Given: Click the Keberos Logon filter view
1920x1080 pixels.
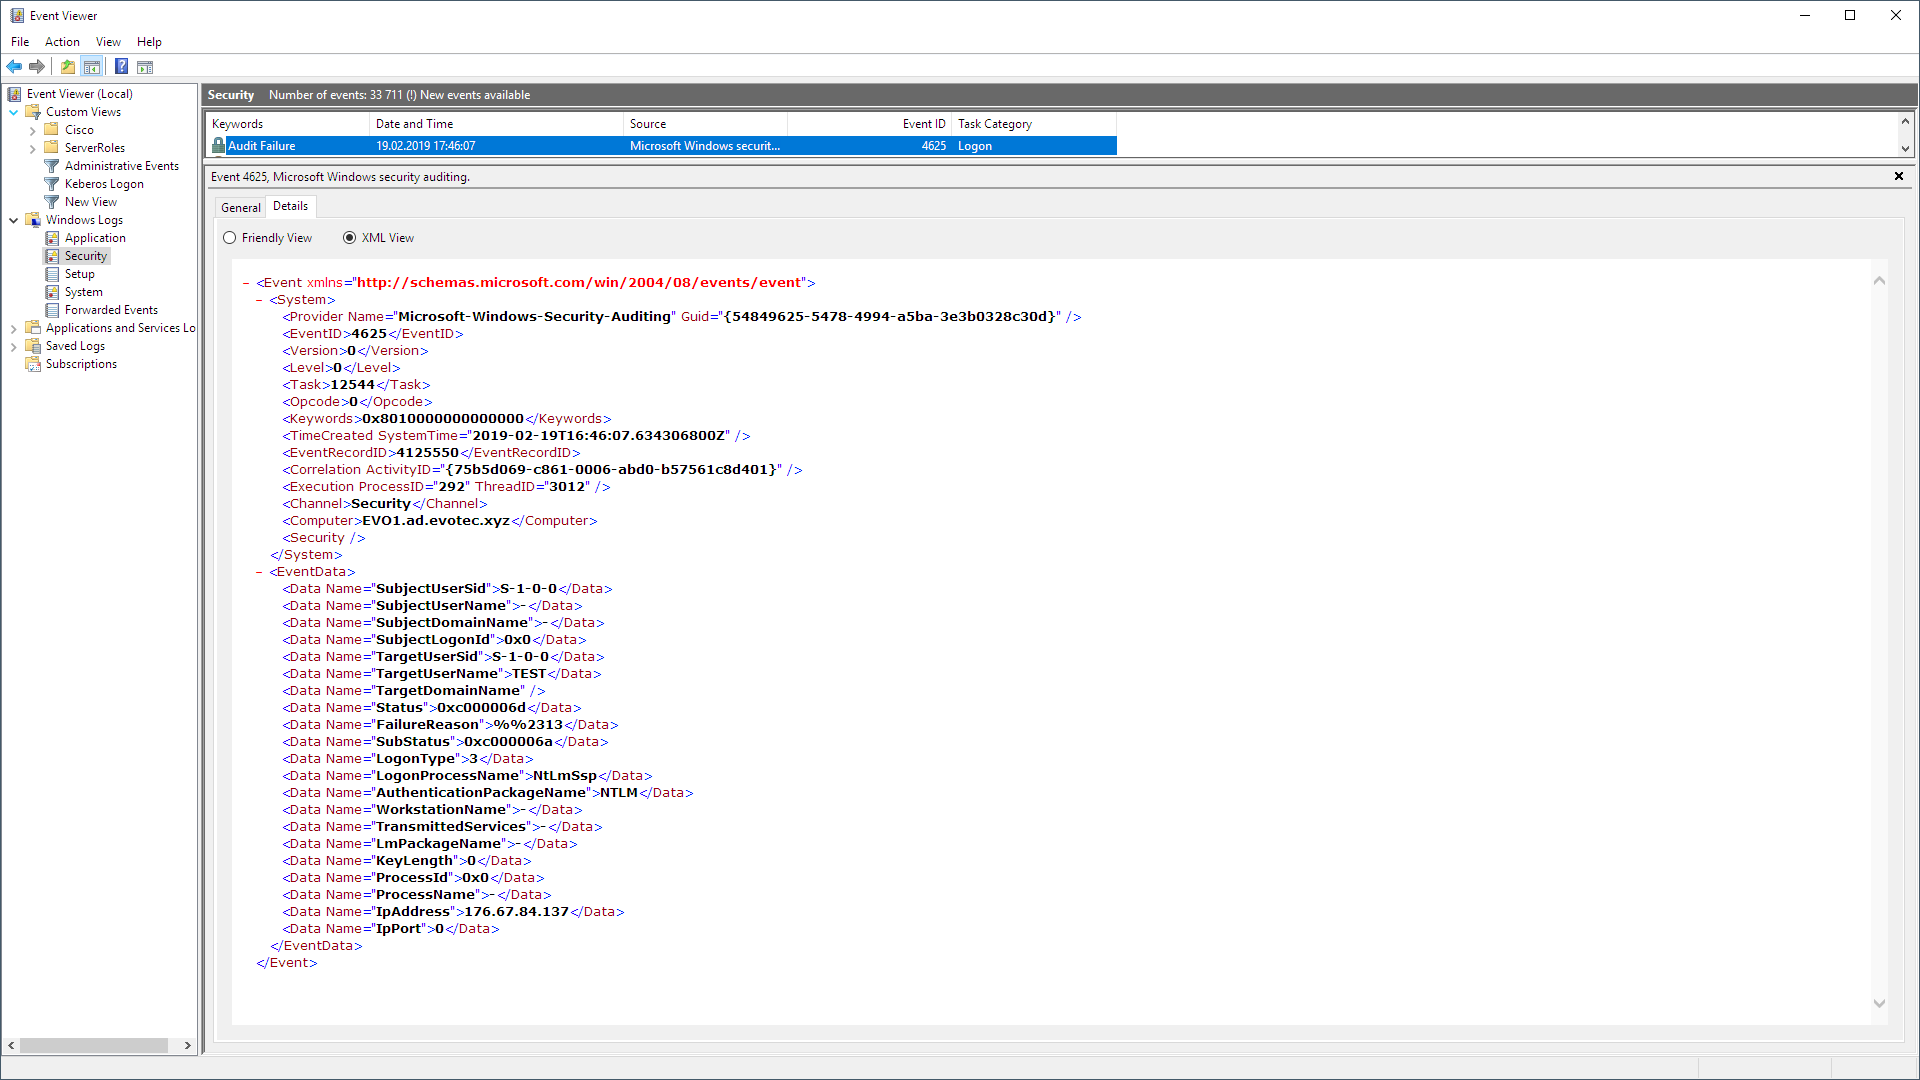Looking at the screenshot, I should 103,183.
